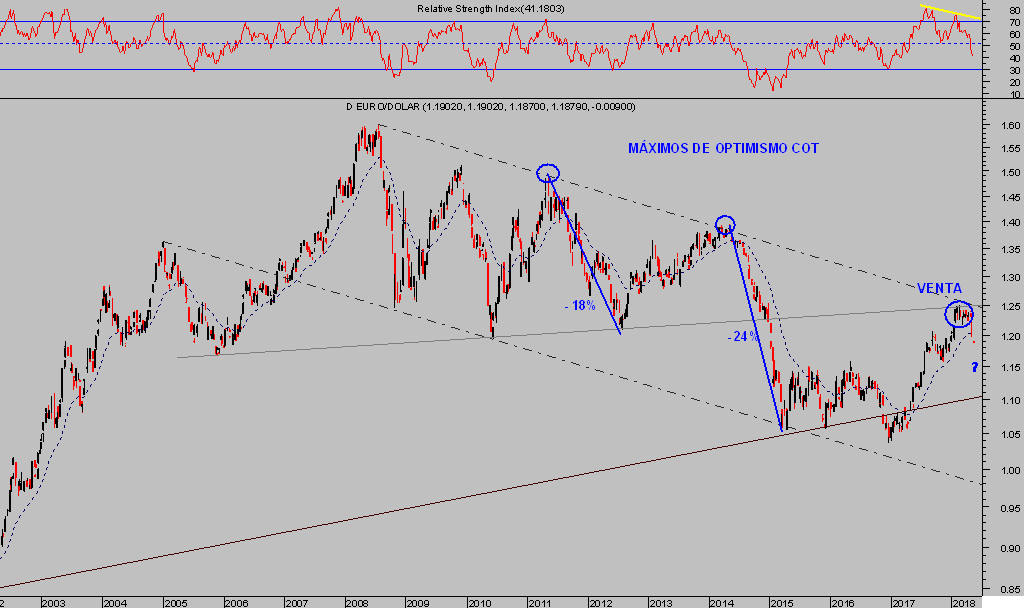Screen dimensions: 1024x608
Task: Click the 2015 year label on time axis
Action: pyautogui.click(x=781, y=602)
